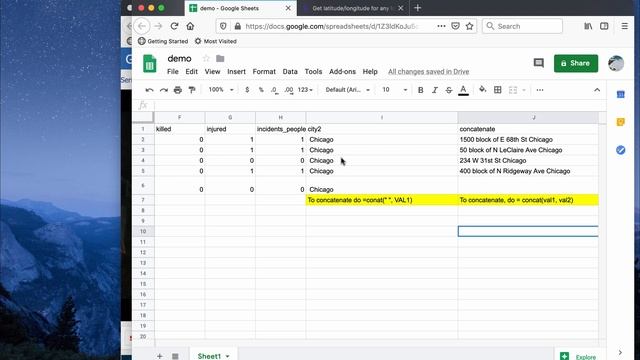Open the Sheets home logo
This screenshot has width=640, height=360.
[x=149, y=64]
